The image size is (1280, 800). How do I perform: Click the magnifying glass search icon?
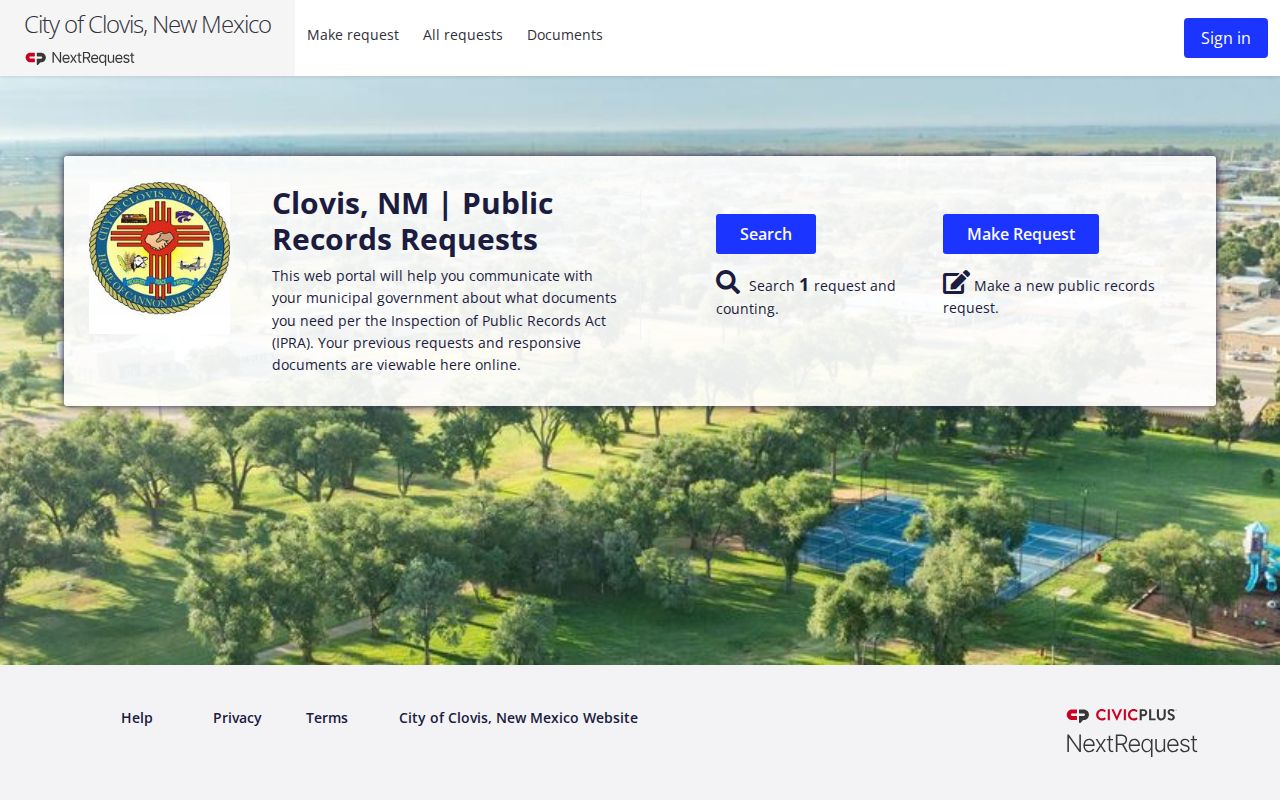coord(728,283)
